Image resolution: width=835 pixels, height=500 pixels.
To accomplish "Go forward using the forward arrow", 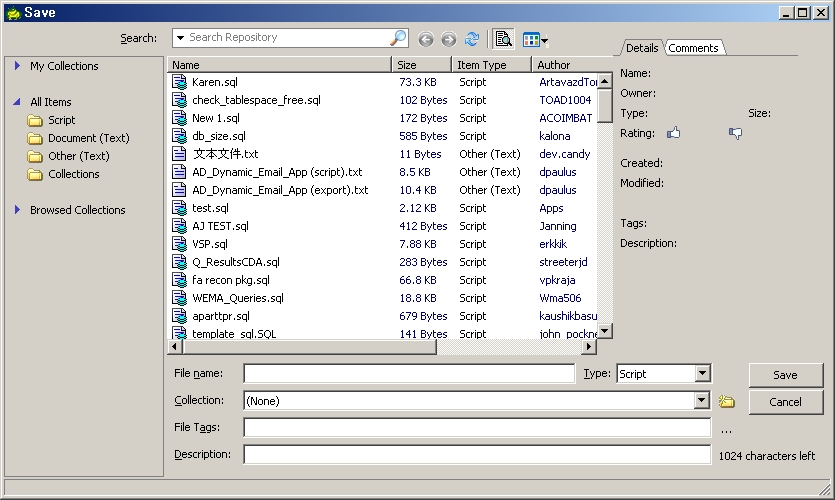I will (x=448, y=39).
